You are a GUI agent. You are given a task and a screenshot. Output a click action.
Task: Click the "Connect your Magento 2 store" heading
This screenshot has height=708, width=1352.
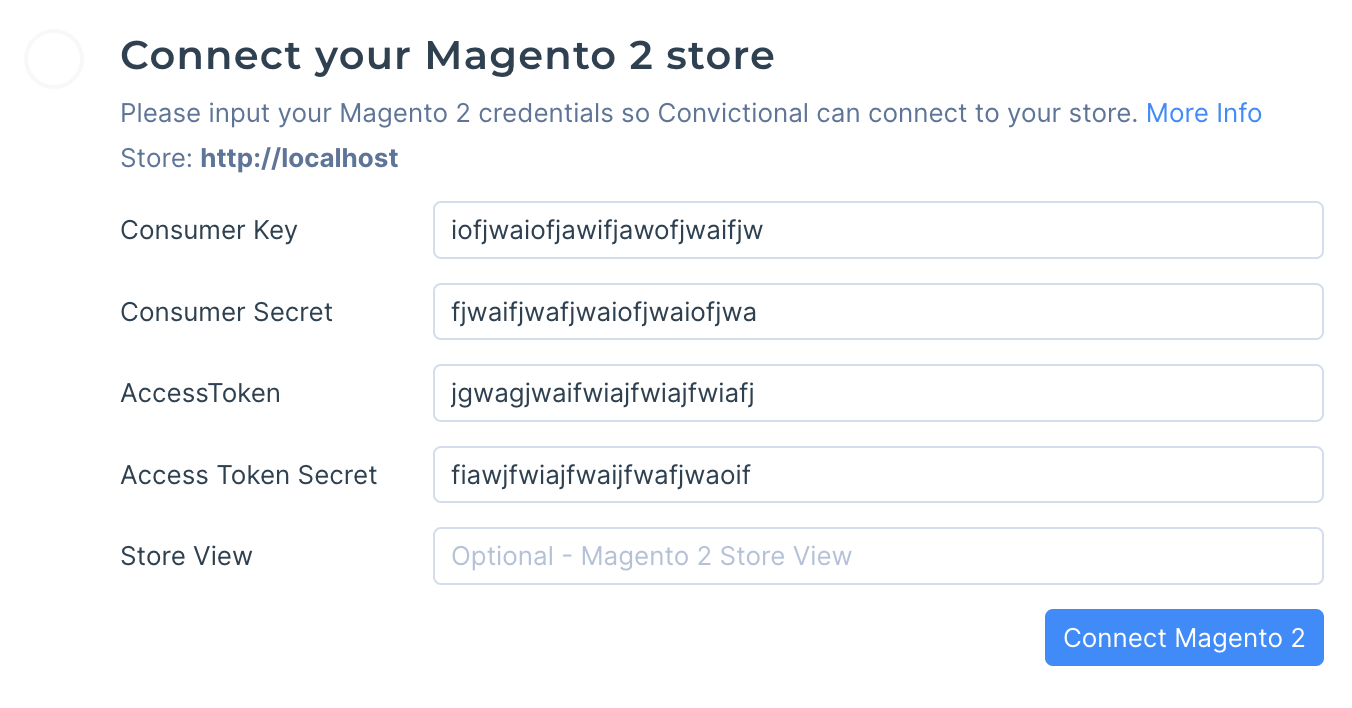[447, 56]
